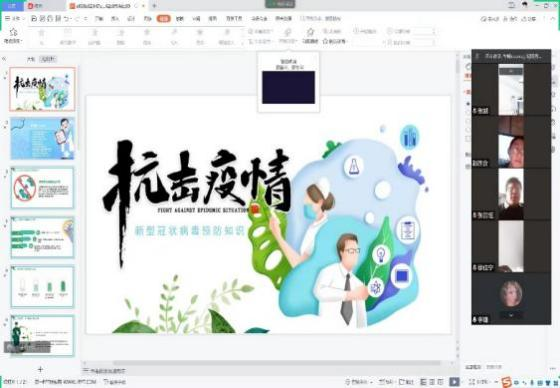
Task: Select the highlighted orange ribbon tab
Action: coord(164,19)
